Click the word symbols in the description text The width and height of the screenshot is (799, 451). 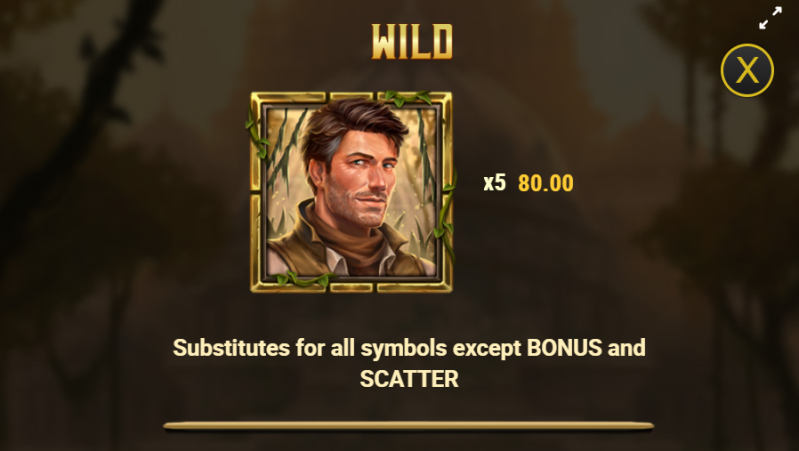click(404, 349)
